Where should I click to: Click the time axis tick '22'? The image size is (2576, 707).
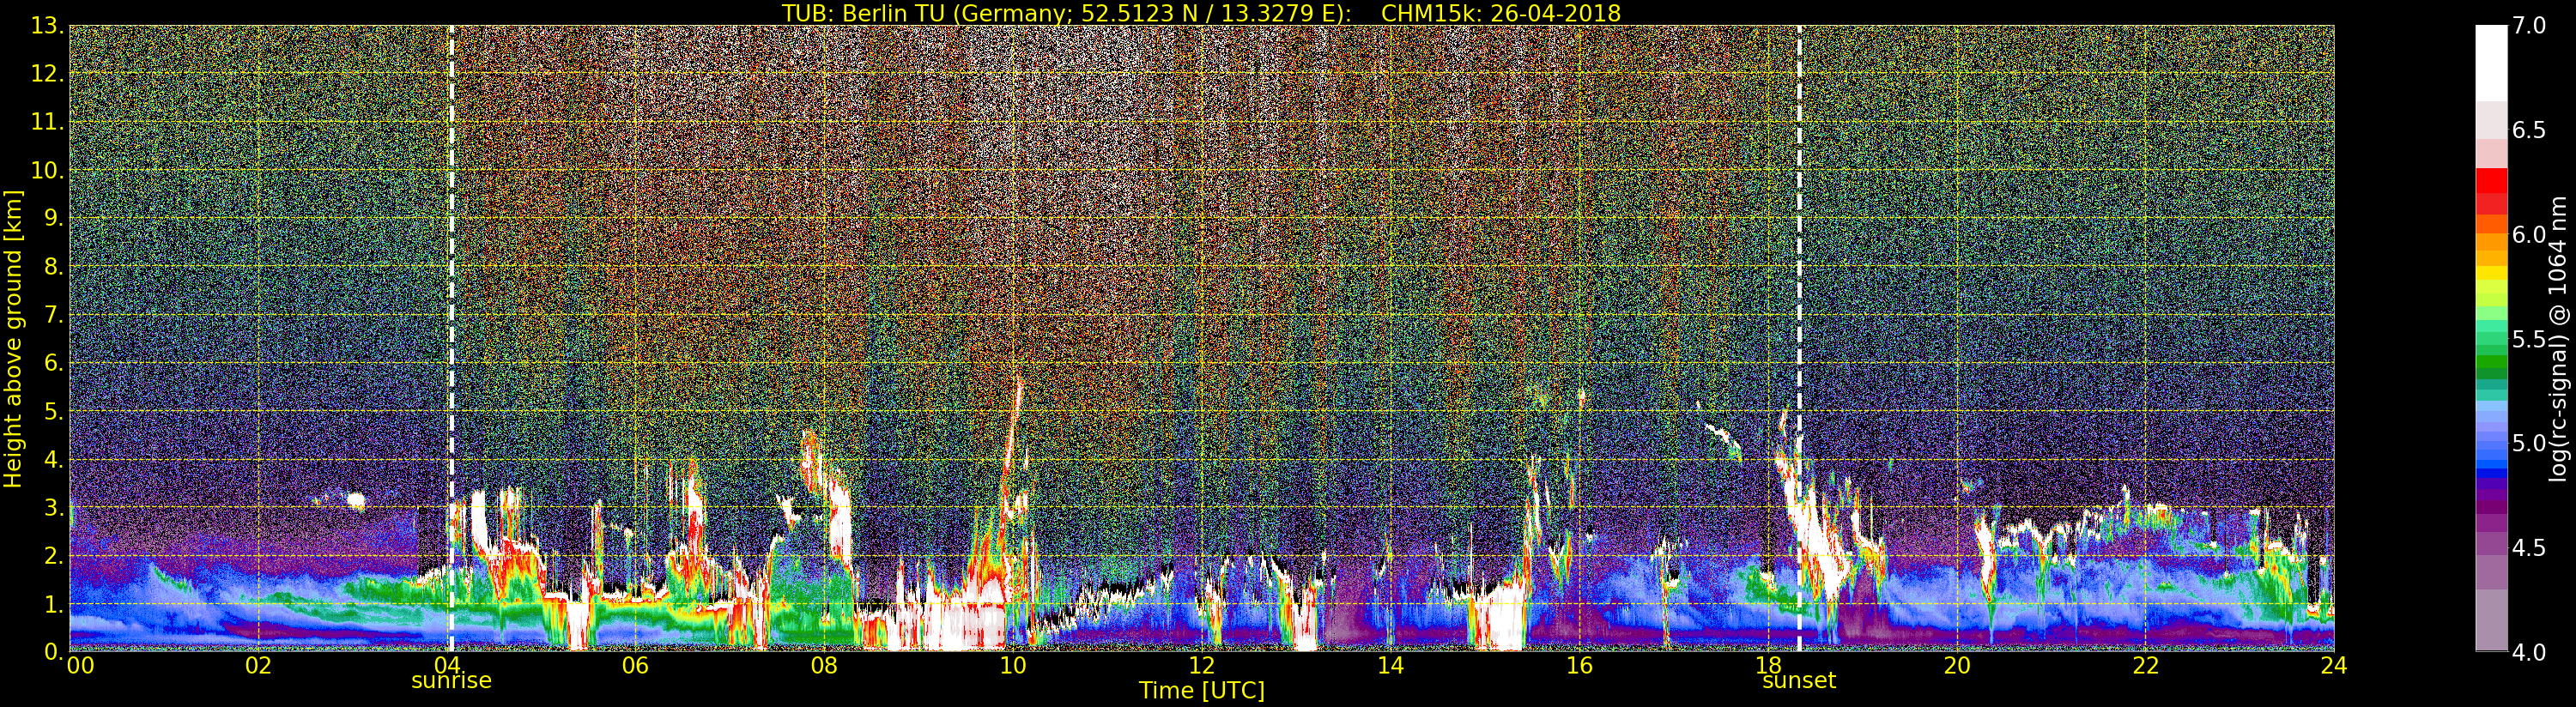(2146, 666)
